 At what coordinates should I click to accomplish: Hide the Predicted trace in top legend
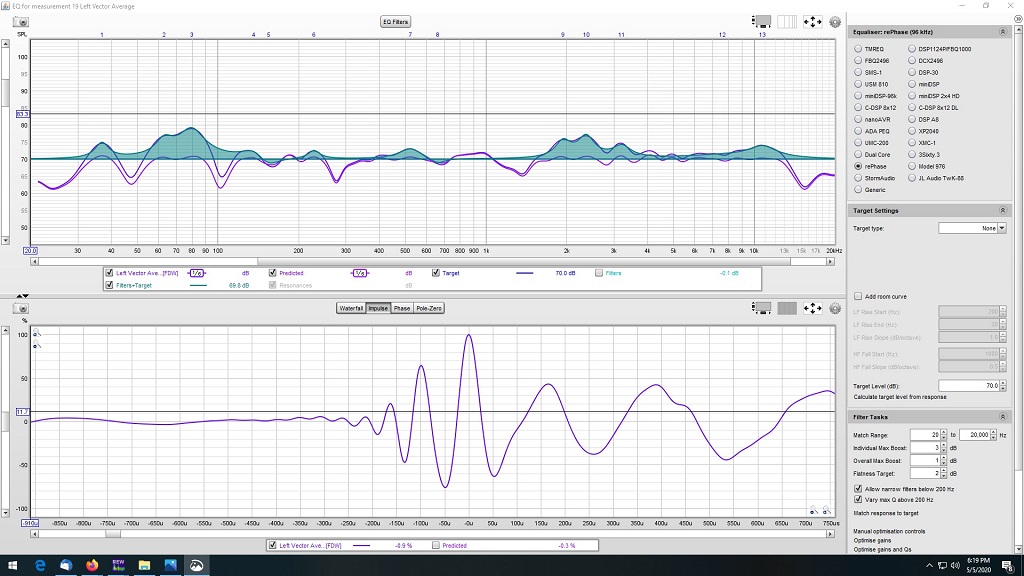tap(272, 273)
